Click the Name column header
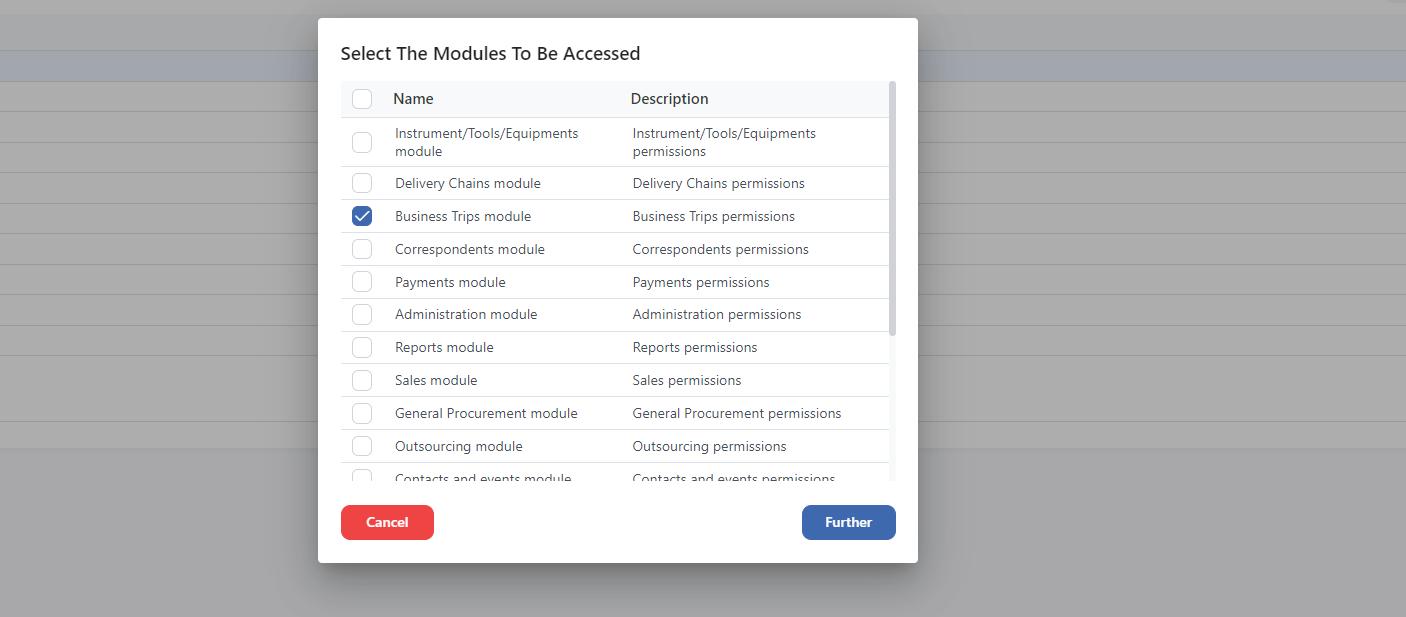1406x617 pixels. 413,99
